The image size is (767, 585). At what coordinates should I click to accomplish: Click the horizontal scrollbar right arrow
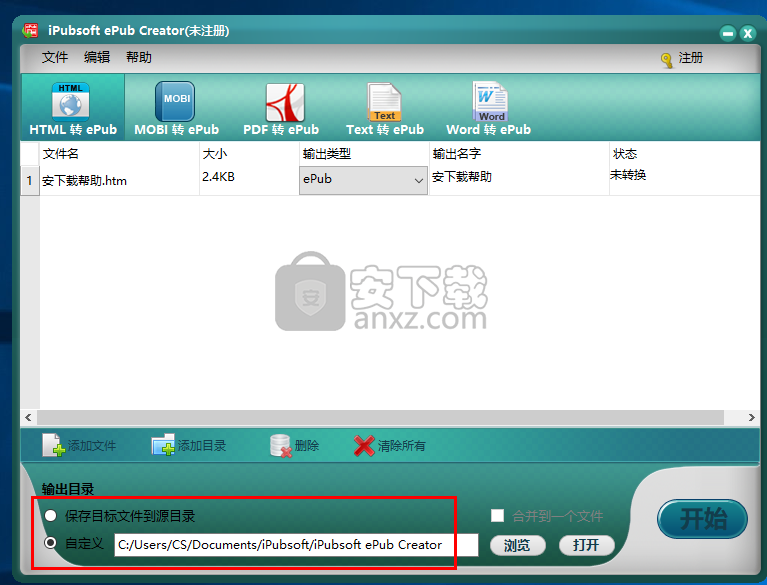[751, 417]
